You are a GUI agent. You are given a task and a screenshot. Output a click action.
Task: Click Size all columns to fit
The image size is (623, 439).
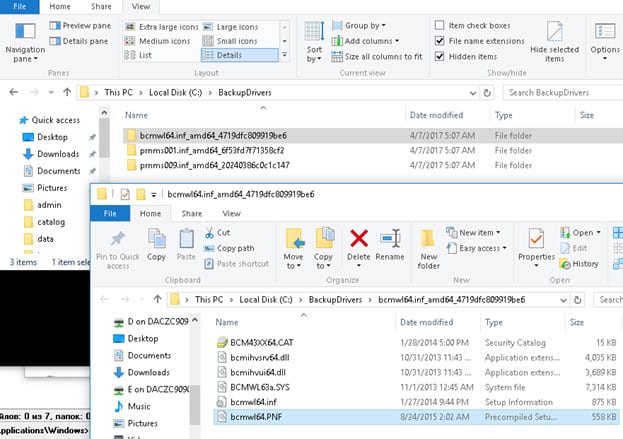point(377,57)
